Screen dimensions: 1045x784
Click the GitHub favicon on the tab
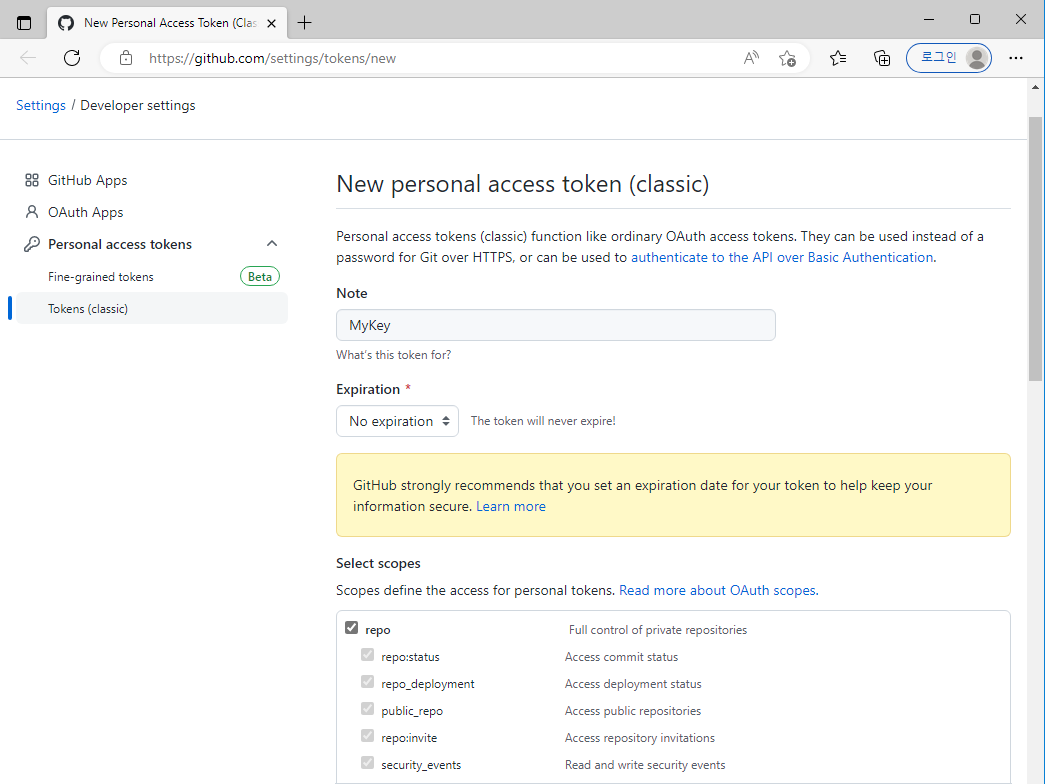point(65,23)
